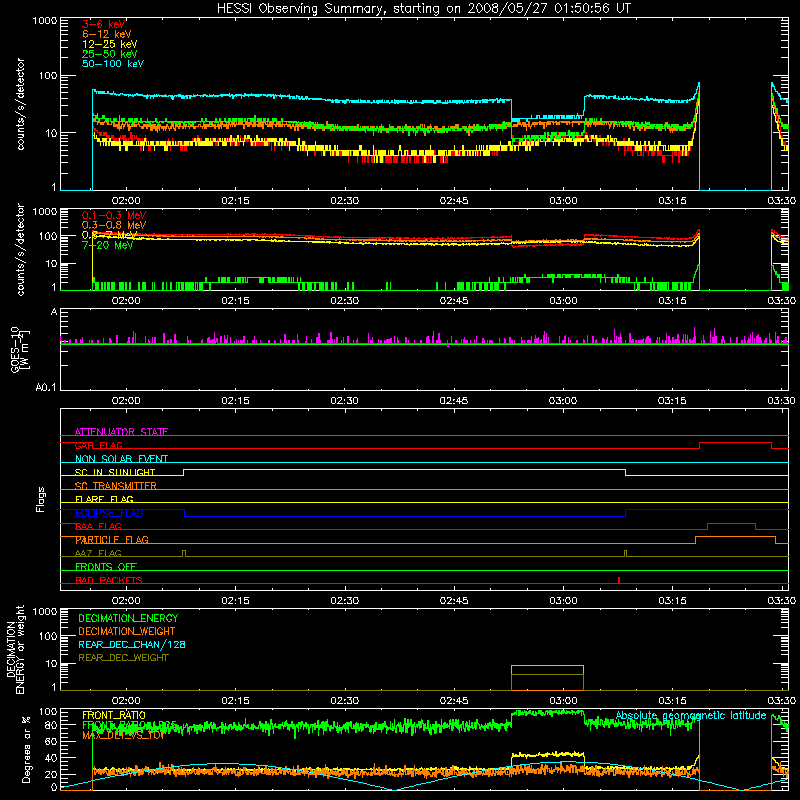
Task: Select the 3-6 keV legend entry
Action: [x=104, y=24]
